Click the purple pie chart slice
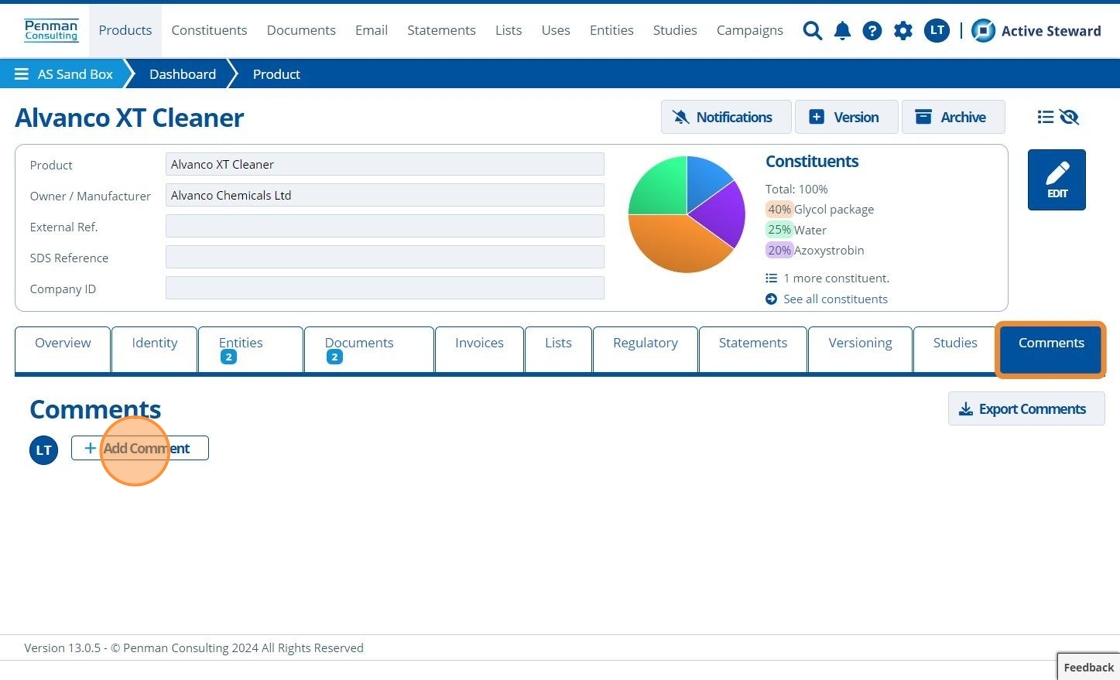Viewport: 1120px width, 680px height. point(721,214)
